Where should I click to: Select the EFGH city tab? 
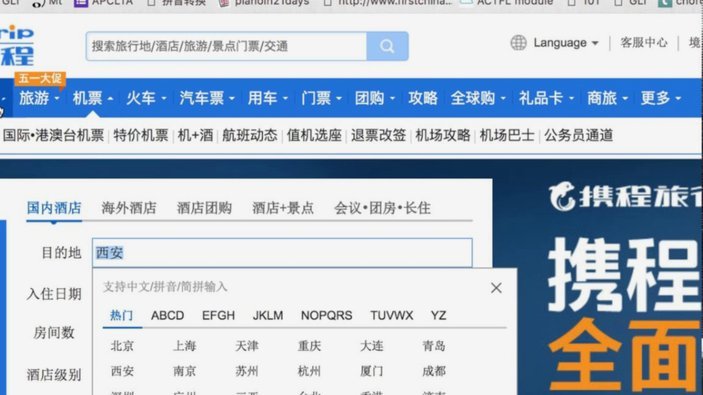tap(218, 315)
